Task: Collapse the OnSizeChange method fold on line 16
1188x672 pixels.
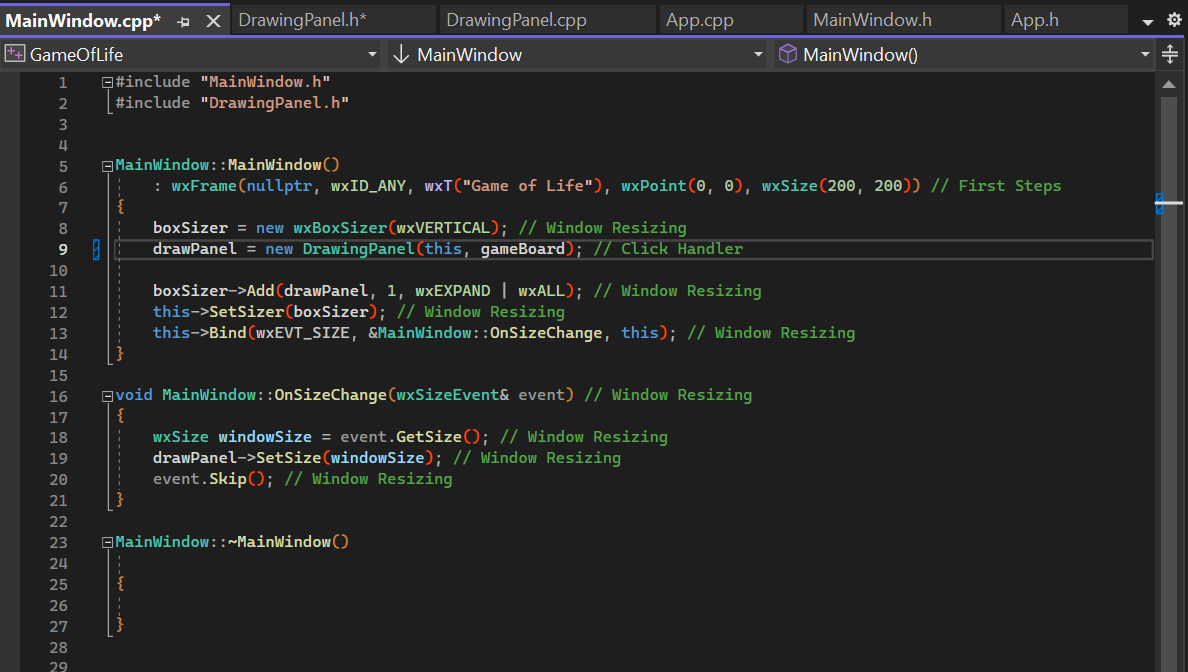Action: [x=106, y=394]
